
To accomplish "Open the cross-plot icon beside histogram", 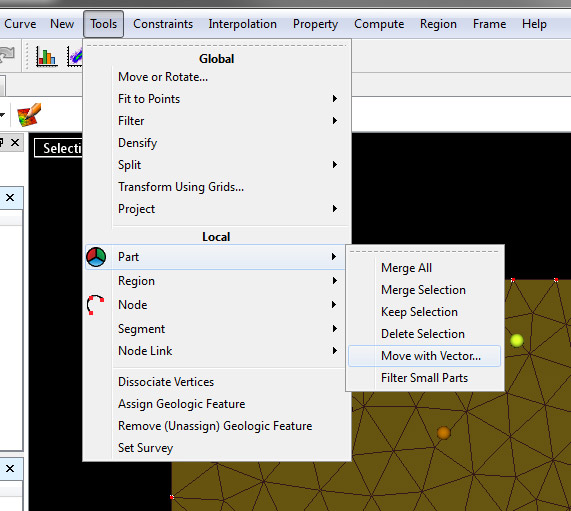I will [x=75, y=56].
